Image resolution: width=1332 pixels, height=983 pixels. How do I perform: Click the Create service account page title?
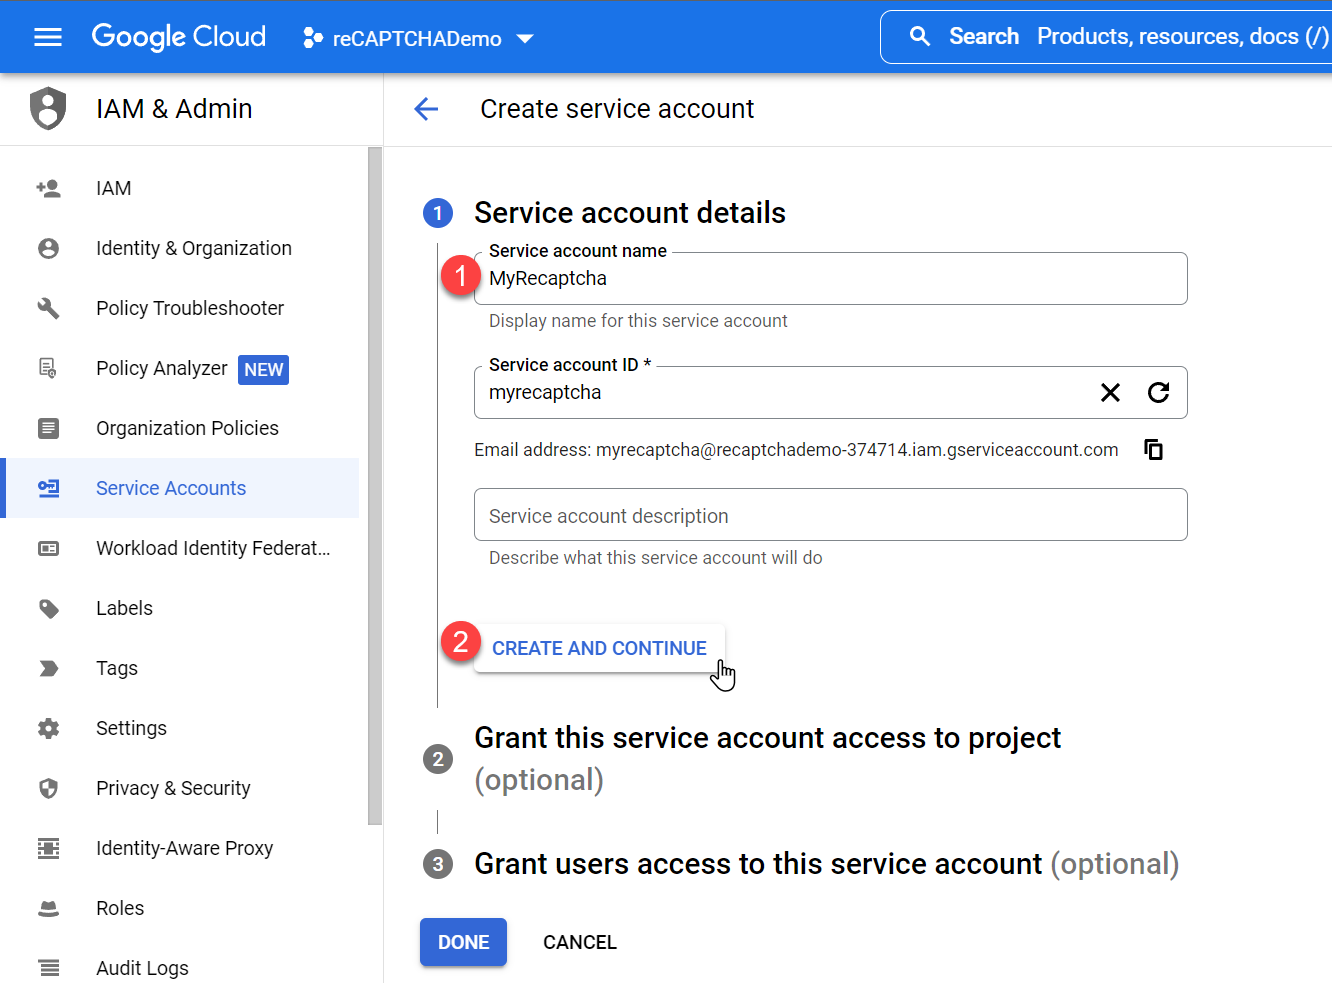[617, 108]
